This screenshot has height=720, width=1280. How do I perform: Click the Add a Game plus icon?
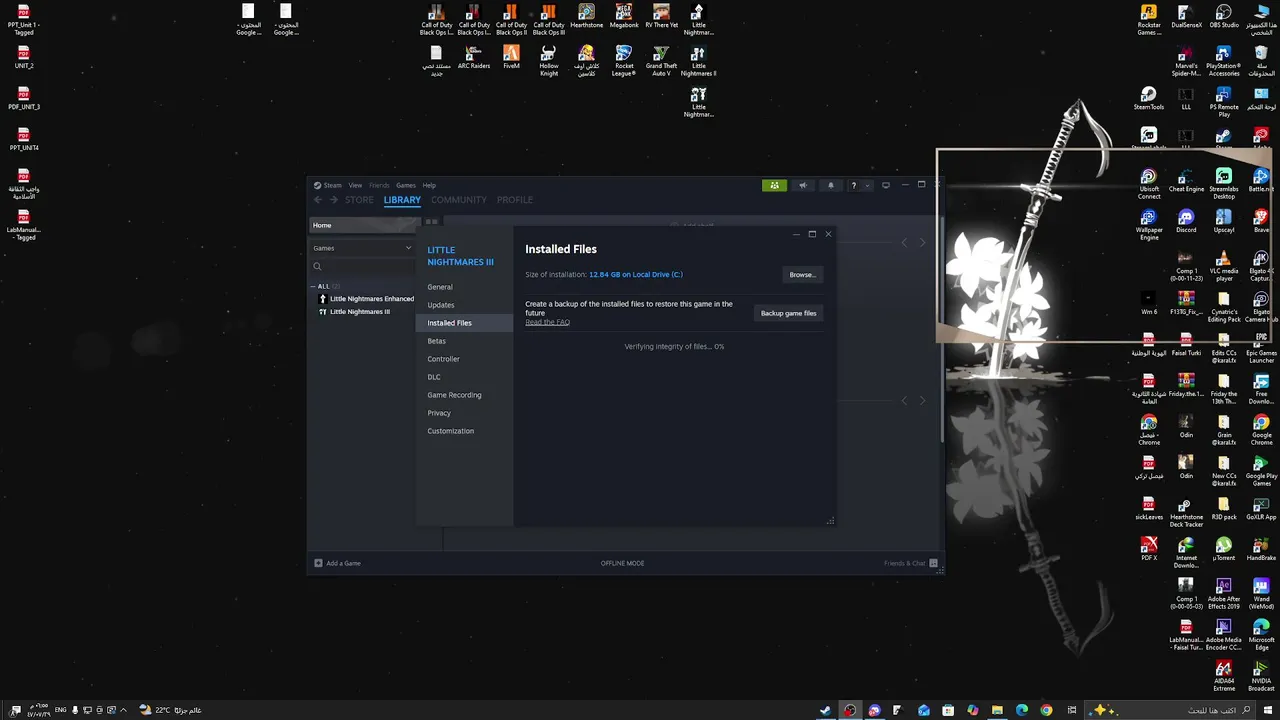[318, 563]
